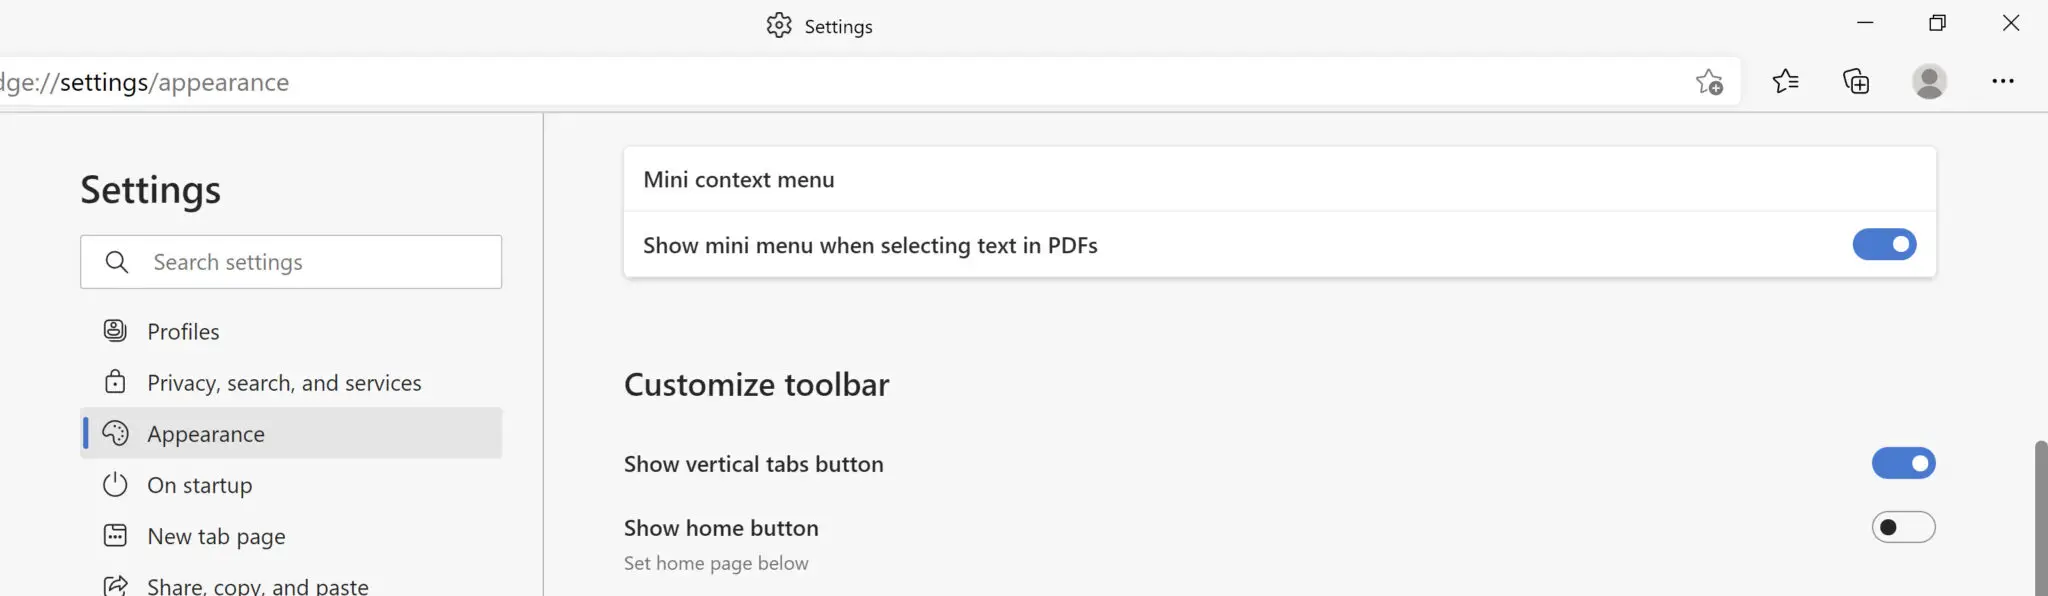Restore down the browser window

tap(1937, 23)
